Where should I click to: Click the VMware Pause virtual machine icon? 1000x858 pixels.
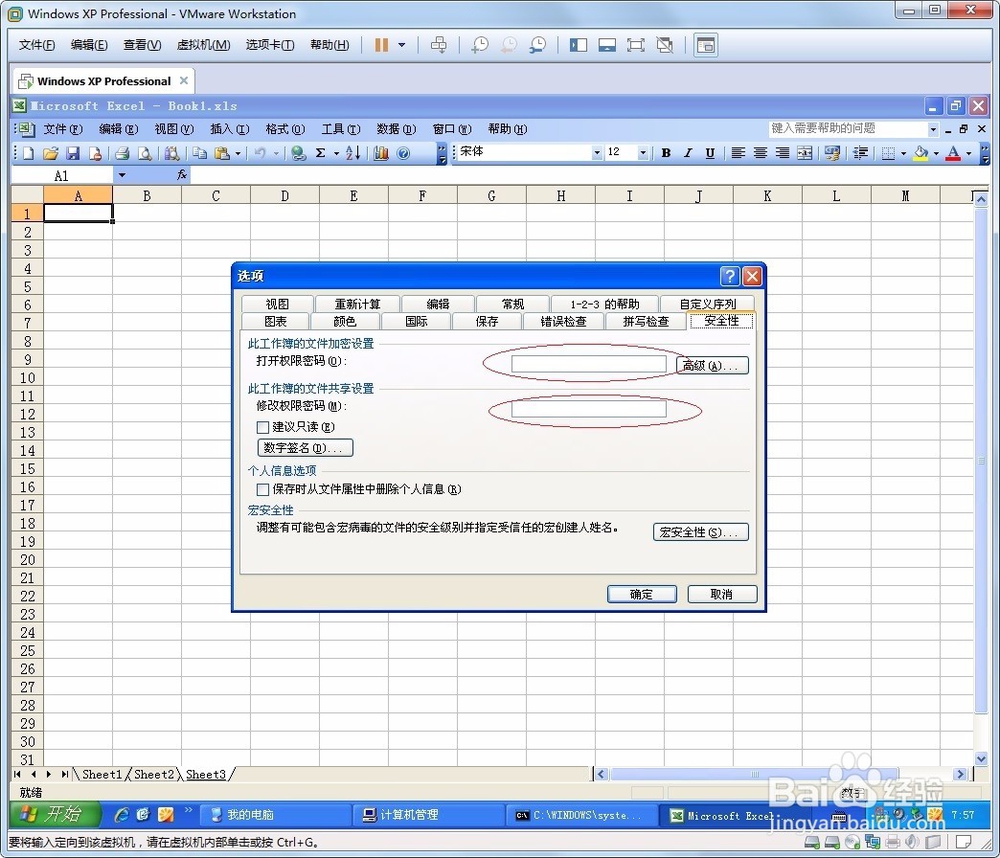[381, 45]
